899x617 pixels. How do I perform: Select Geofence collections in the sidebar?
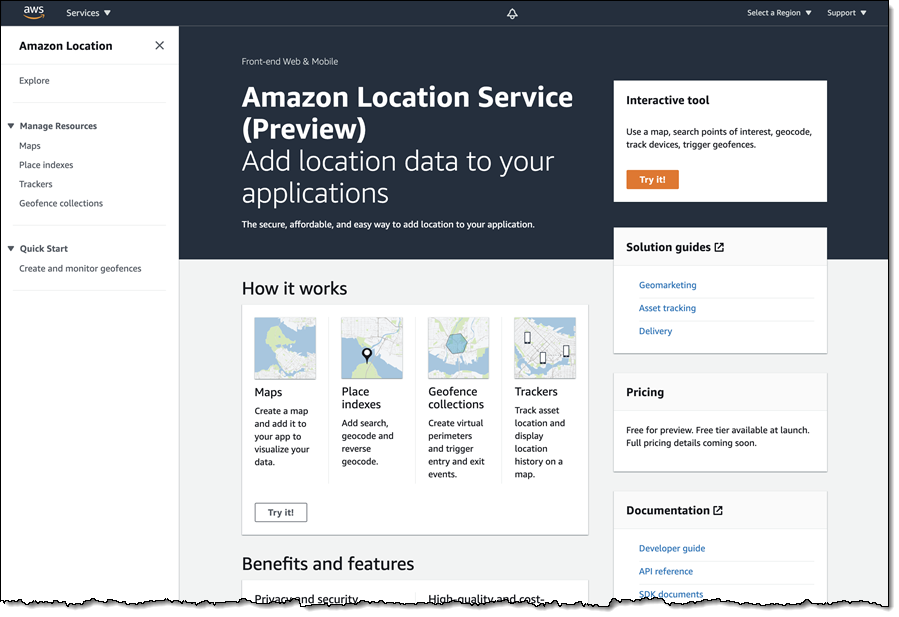tap(61, 203)
